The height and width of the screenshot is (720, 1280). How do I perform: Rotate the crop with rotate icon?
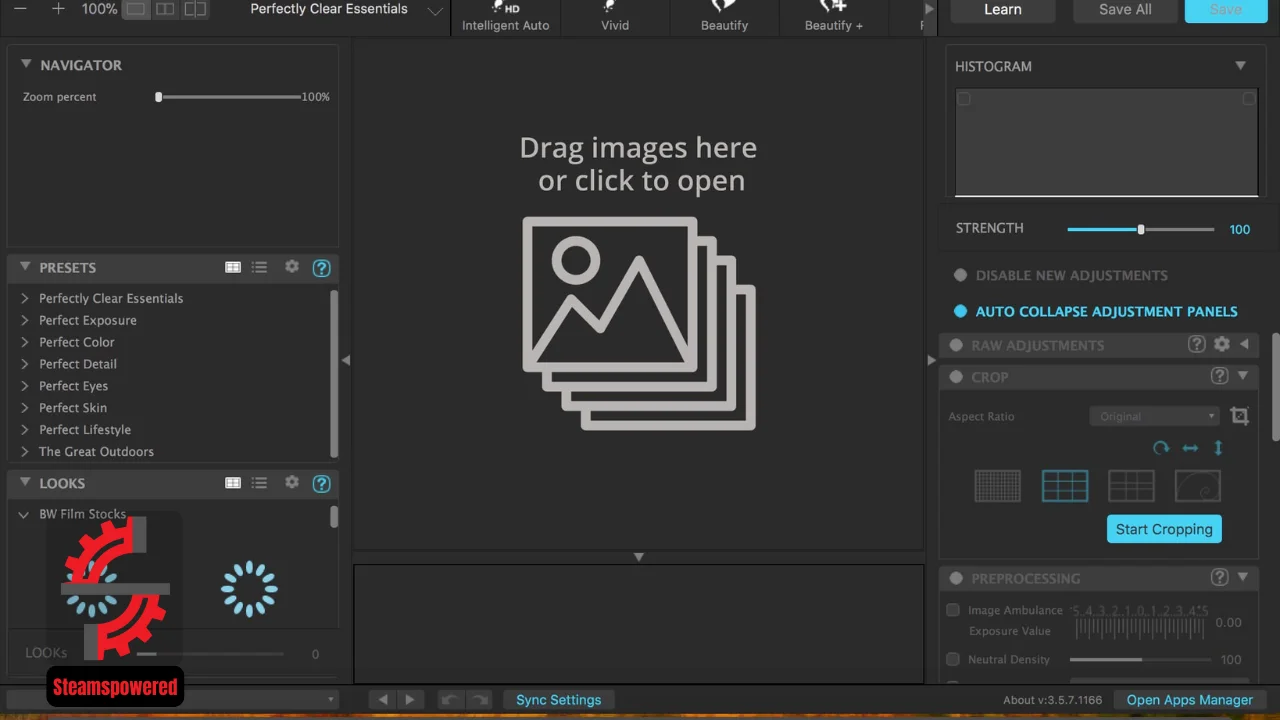[1161, 448]
